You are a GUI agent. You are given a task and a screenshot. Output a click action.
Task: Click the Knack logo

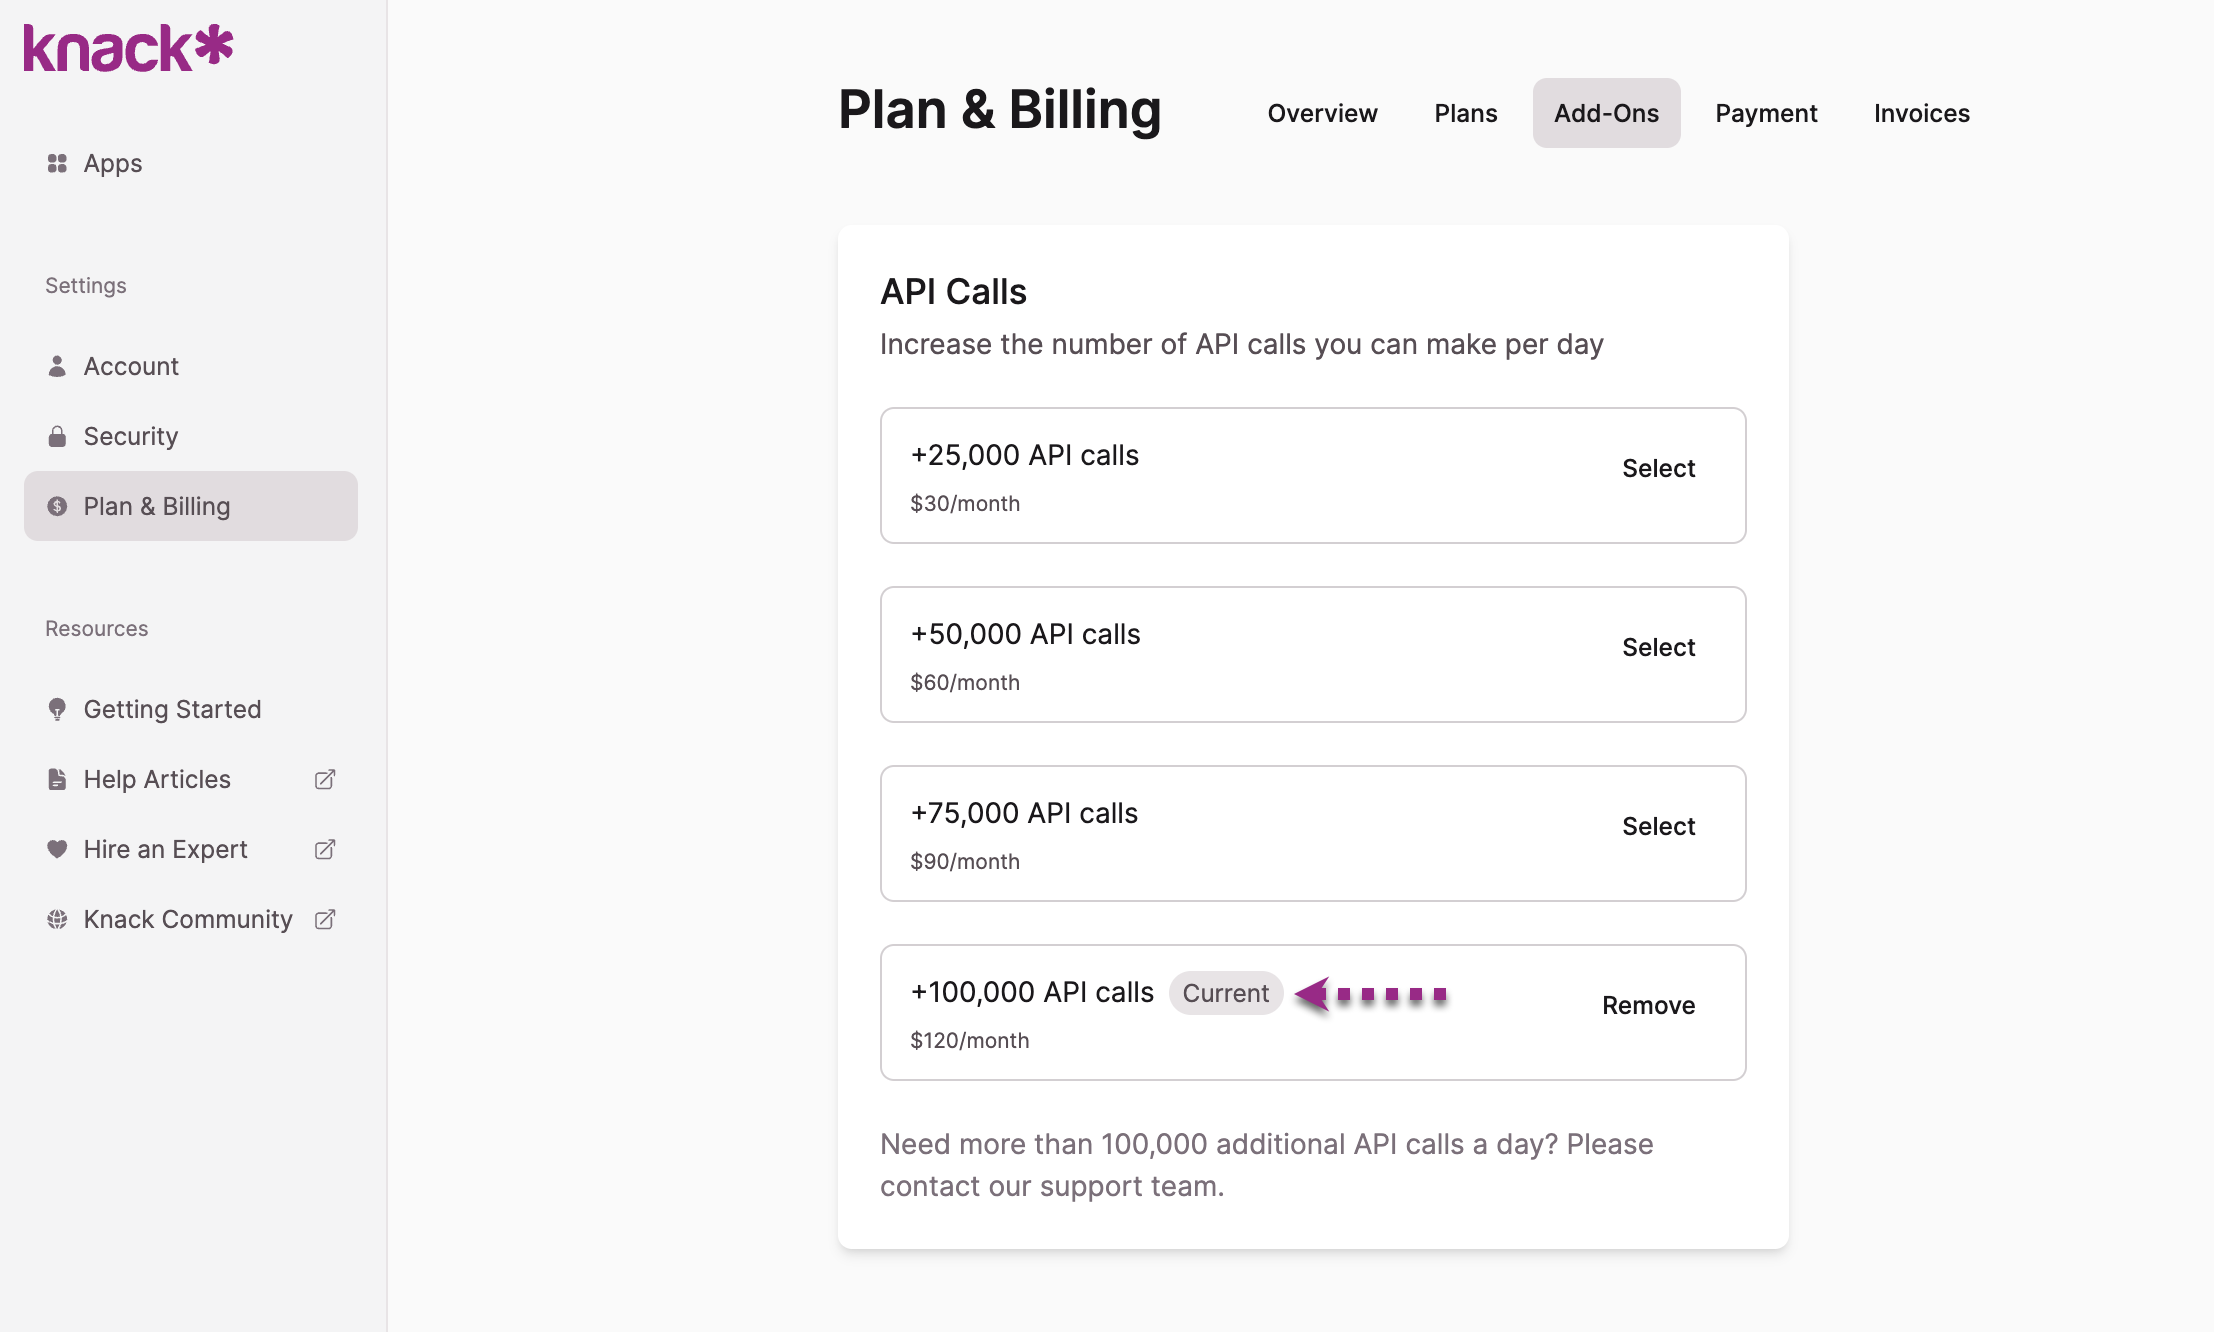128,48
